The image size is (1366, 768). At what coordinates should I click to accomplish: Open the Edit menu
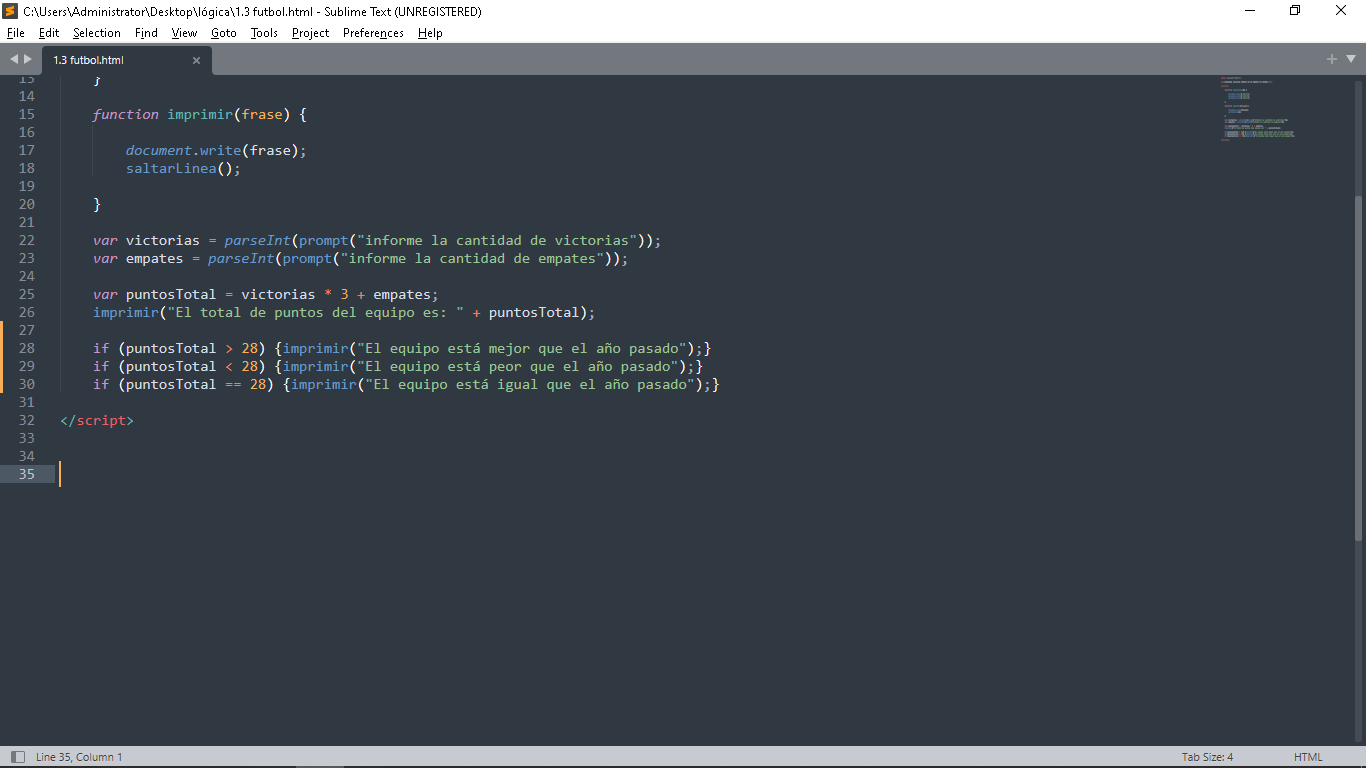click(49, 33)
